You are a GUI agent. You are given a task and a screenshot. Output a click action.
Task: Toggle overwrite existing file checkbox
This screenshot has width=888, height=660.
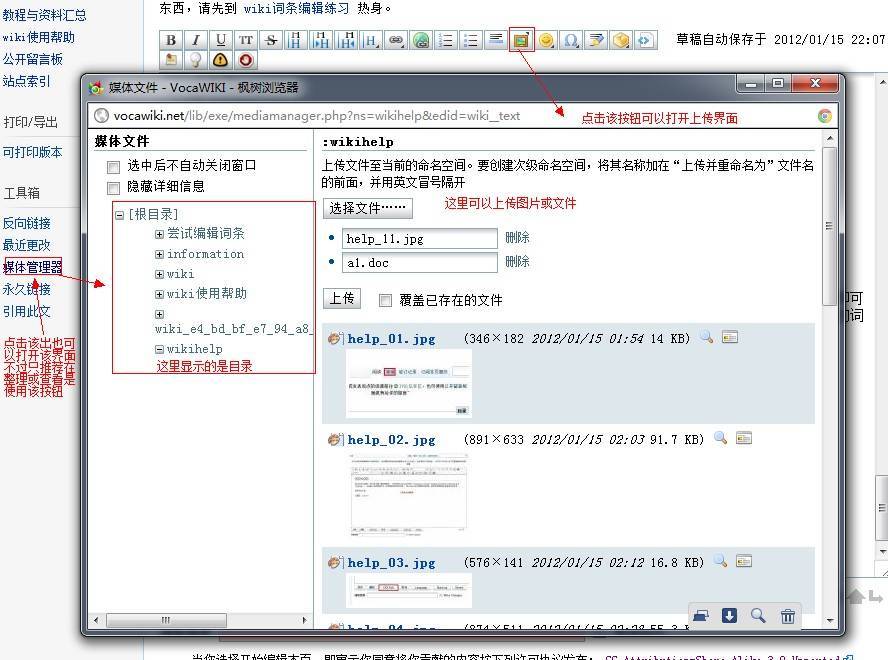click(x=385, y=300)
